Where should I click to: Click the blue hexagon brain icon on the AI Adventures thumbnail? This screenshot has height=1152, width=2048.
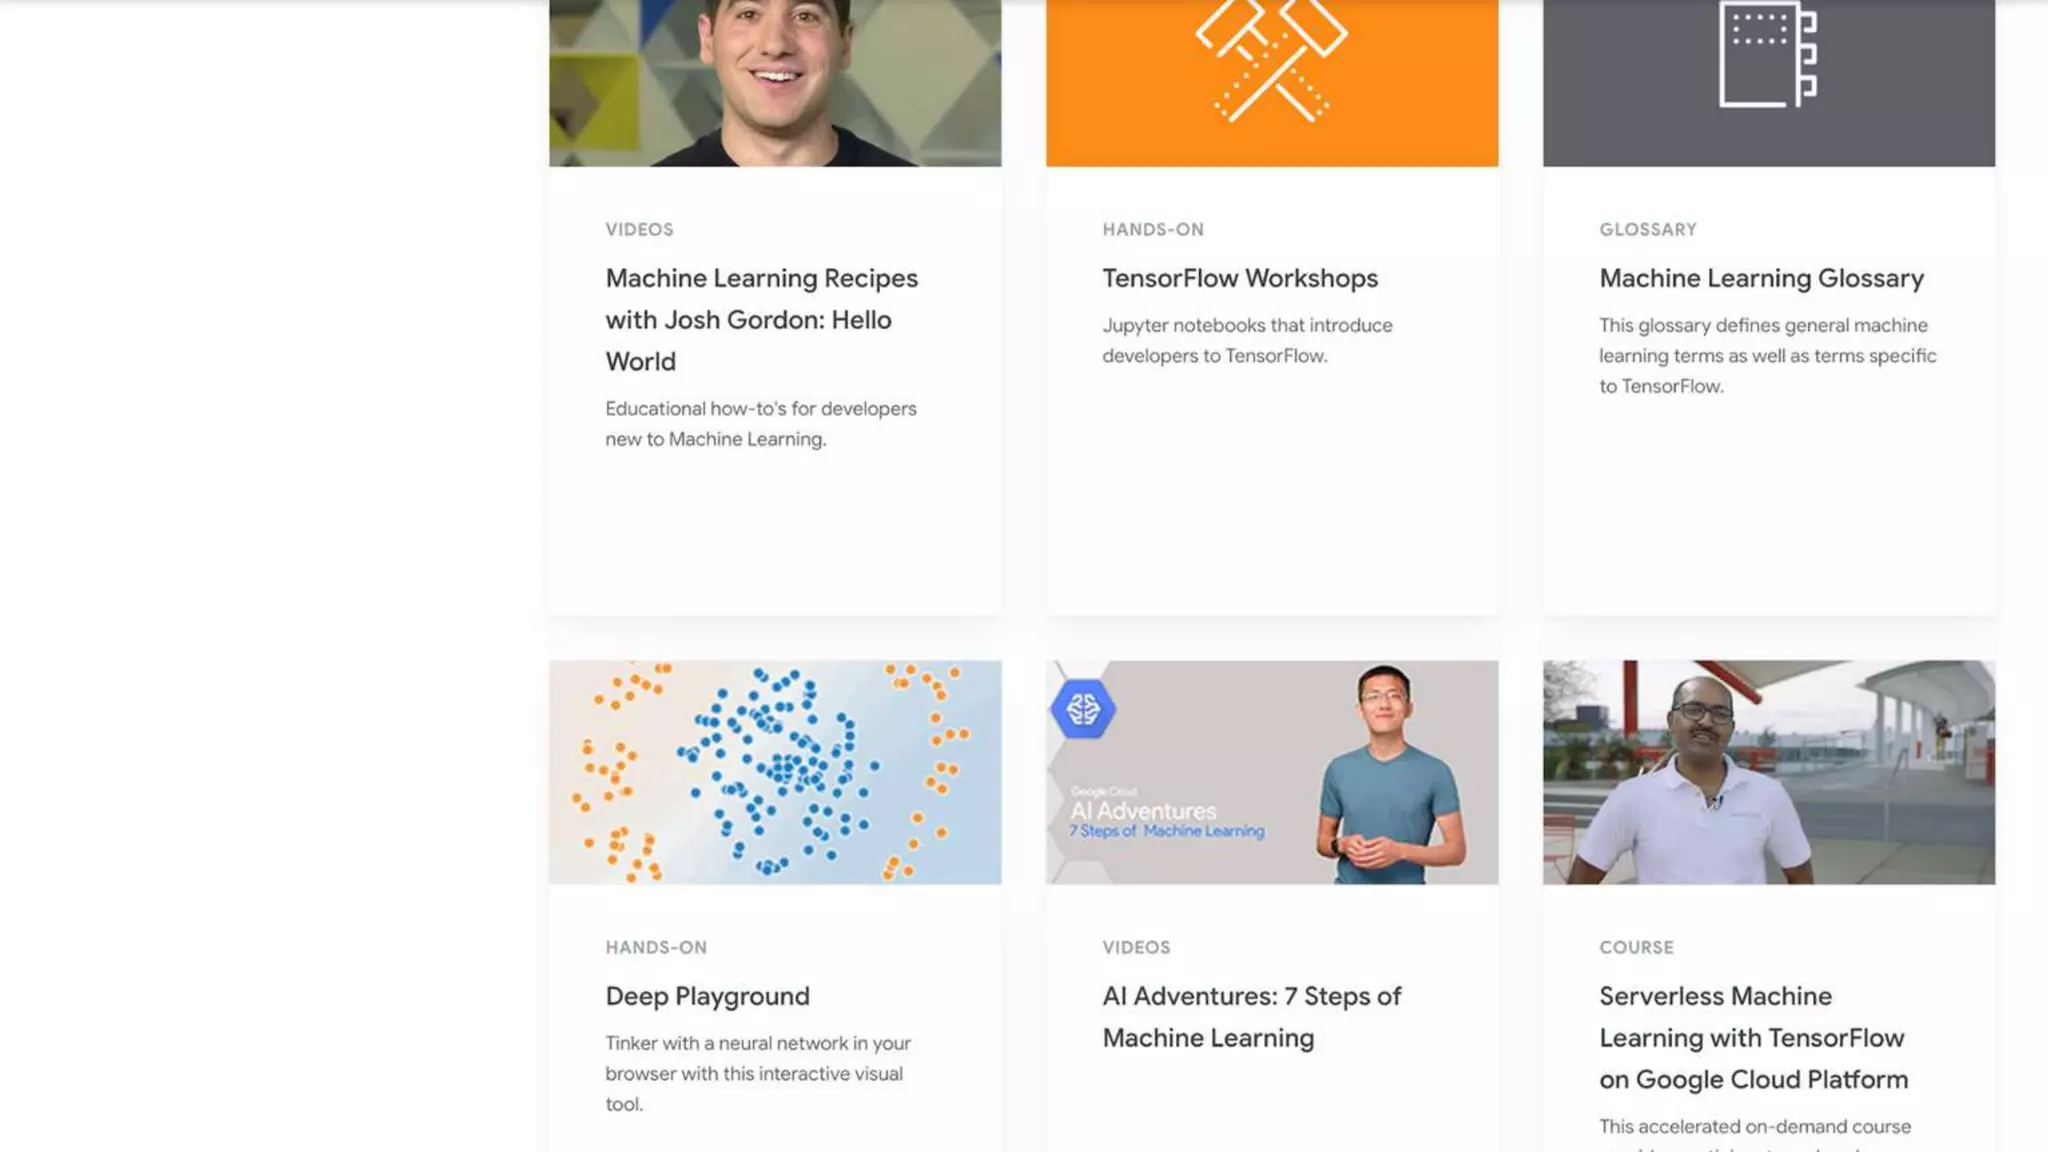(x=1083, y=709)
